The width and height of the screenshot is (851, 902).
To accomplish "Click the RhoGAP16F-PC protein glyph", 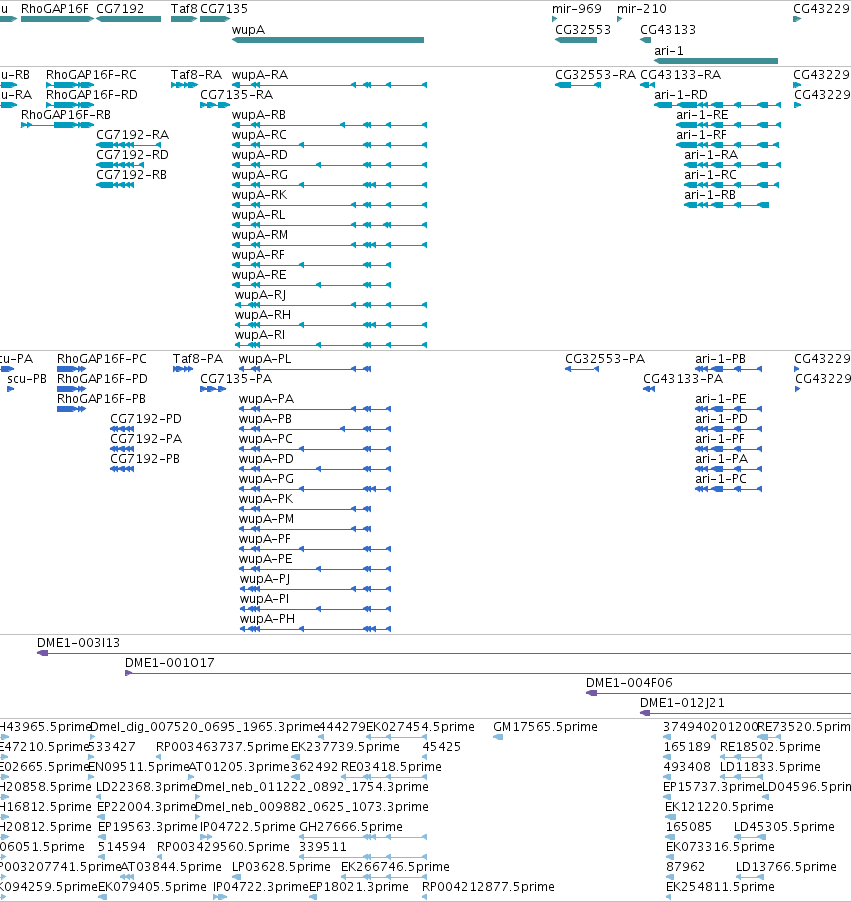I will click(71, 369).
